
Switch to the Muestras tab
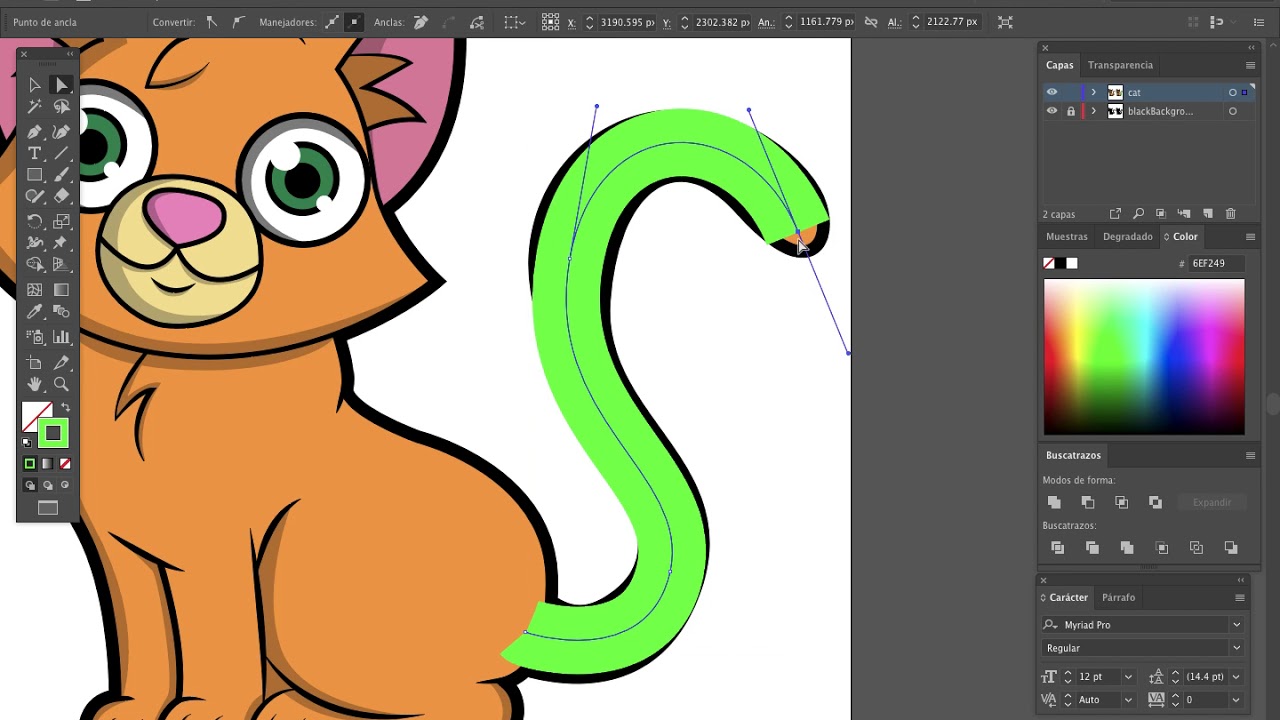1066,237
